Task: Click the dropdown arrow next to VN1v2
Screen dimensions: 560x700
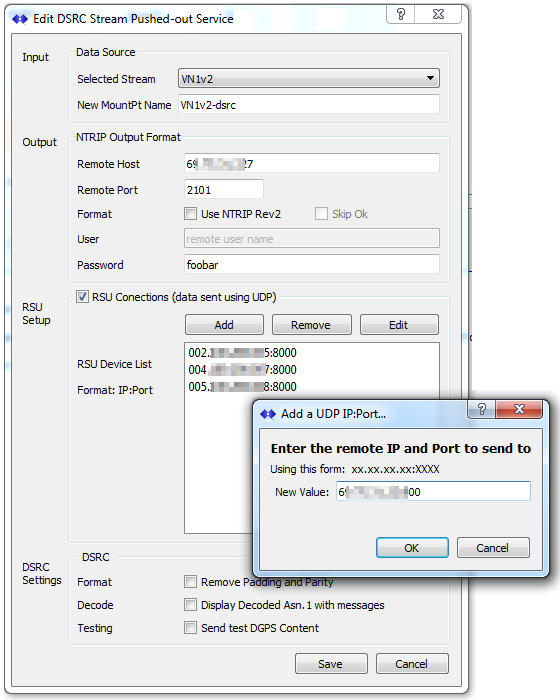Action: [x=430, y=78]
